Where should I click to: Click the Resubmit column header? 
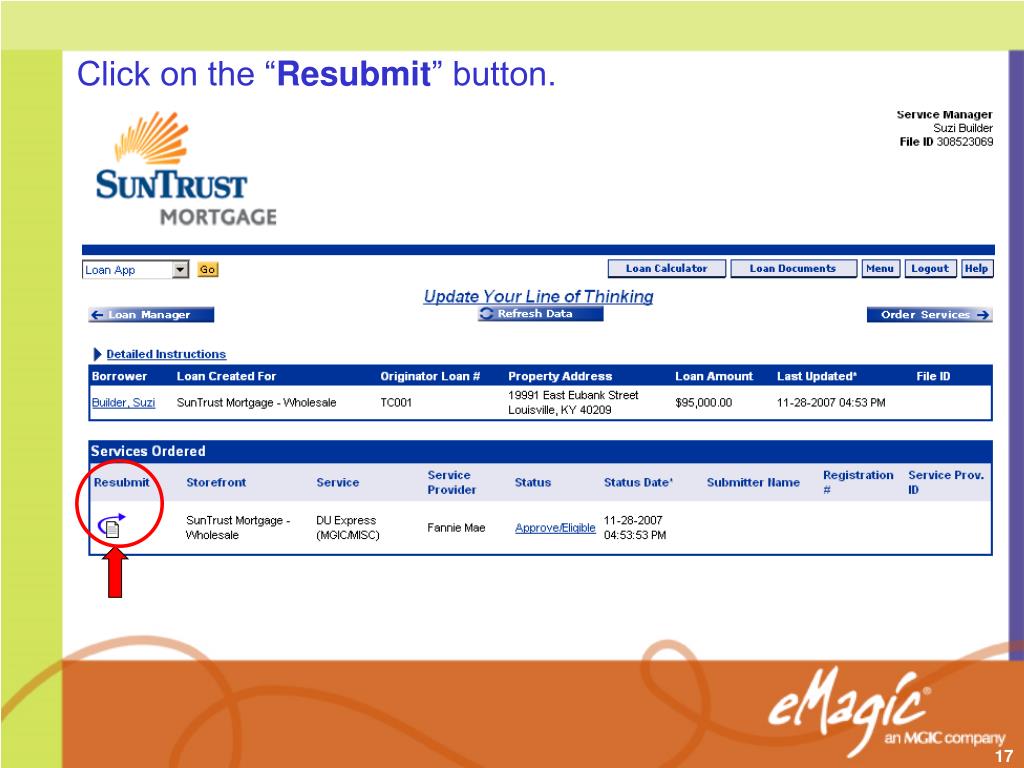coord(121,483)
